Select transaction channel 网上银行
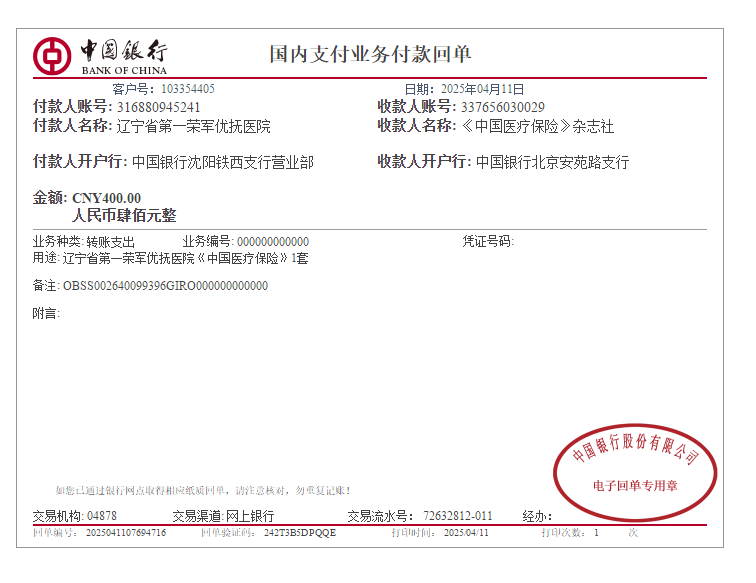This screenshot has height=583, width=756. [x=250, y=516]
